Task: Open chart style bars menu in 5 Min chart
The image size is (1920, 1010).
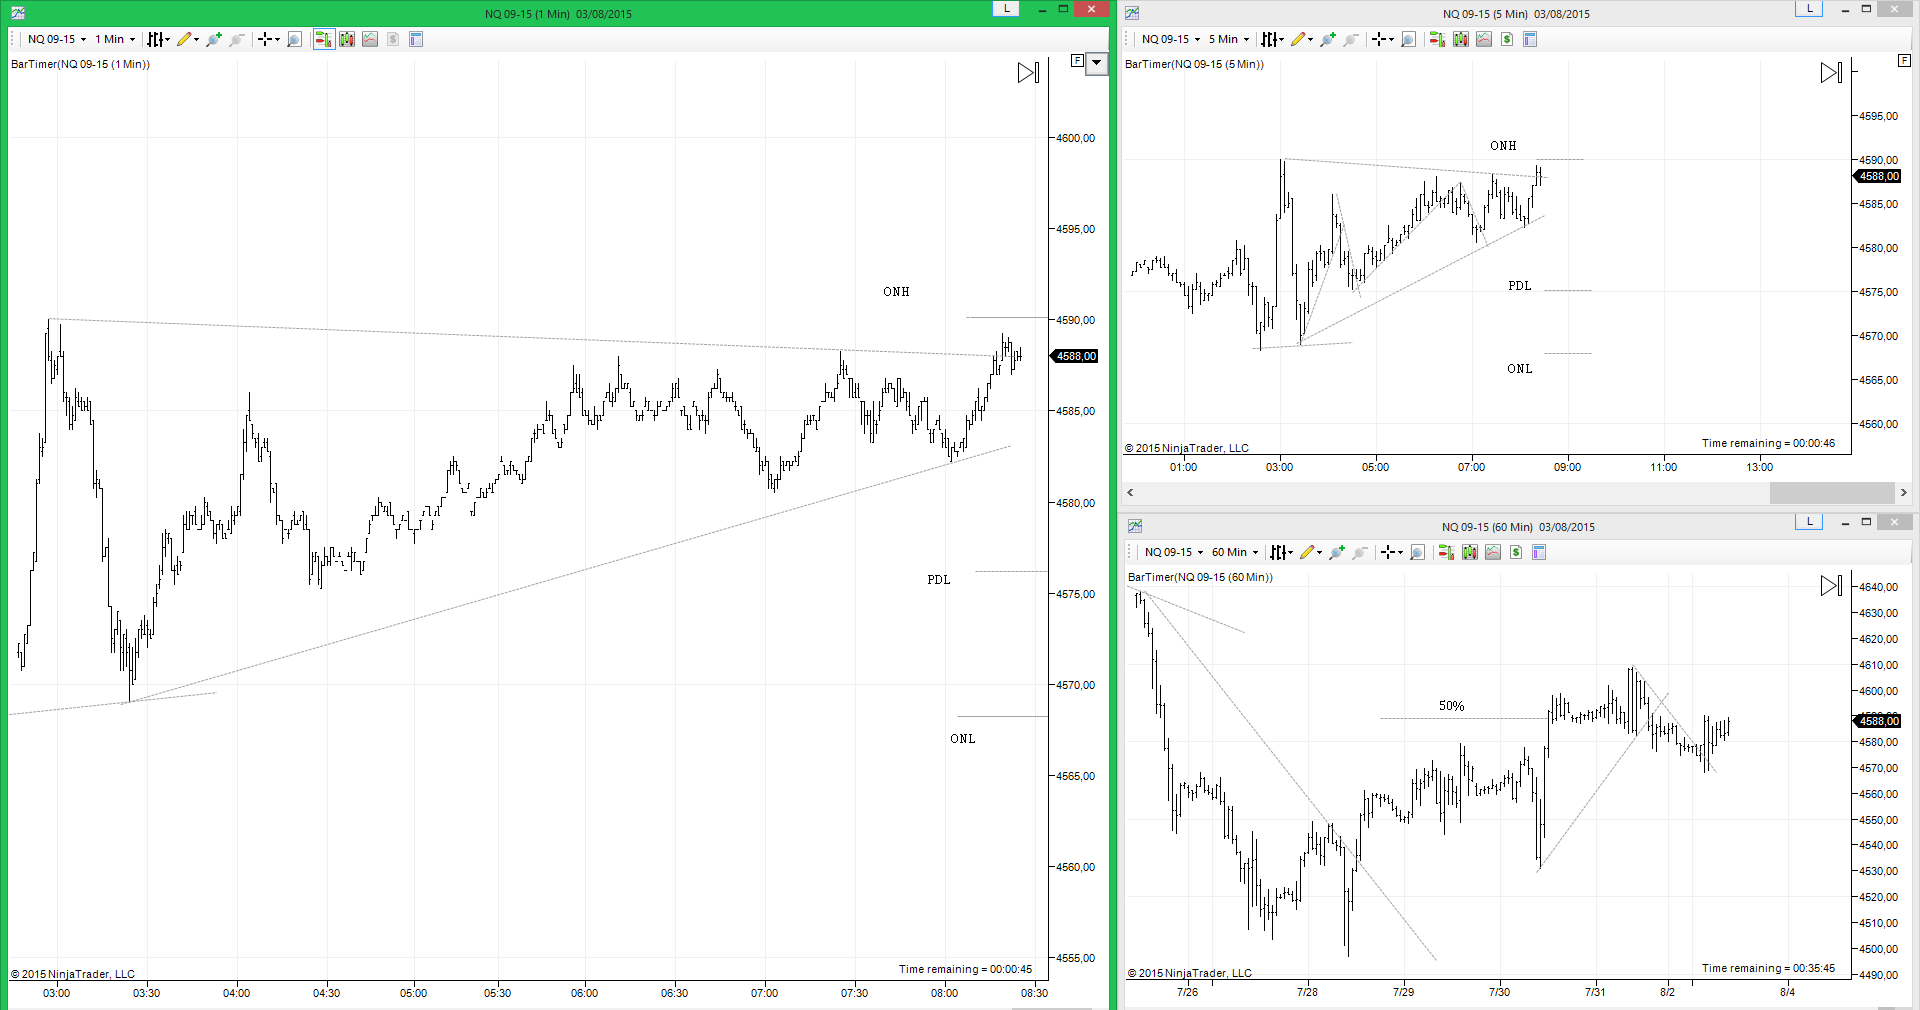Action: (x=1272, y=39)
